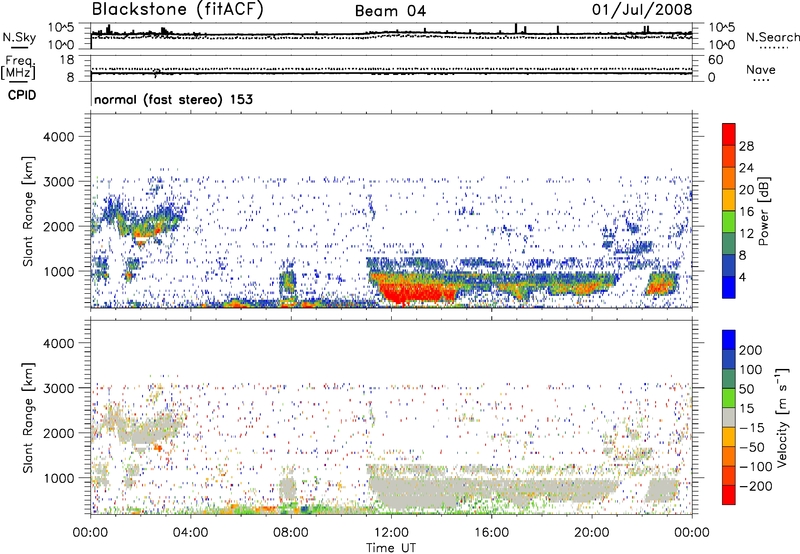Click the 16 label on the power color bar
Screen dimensions: 800x554
(746, 212)
